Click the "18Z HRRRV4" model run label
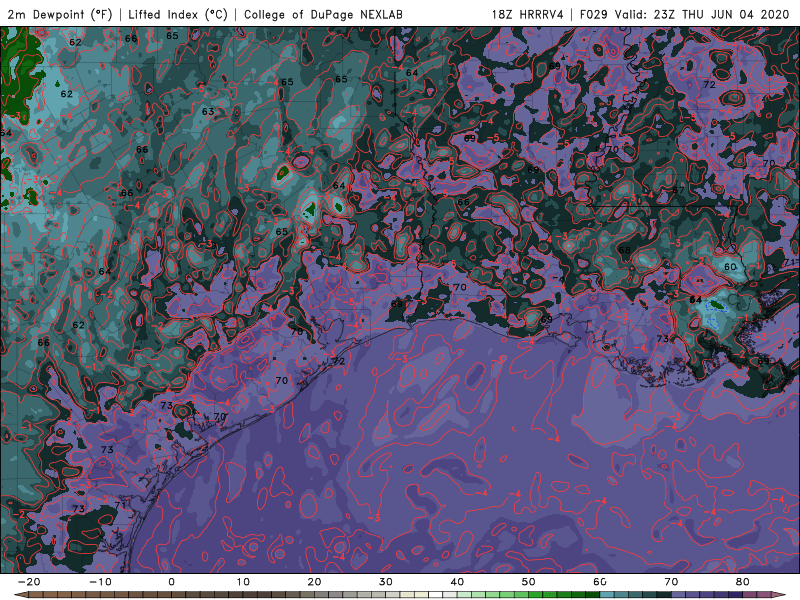The height and width of the screenshot is (600, 800). point(528,14)
